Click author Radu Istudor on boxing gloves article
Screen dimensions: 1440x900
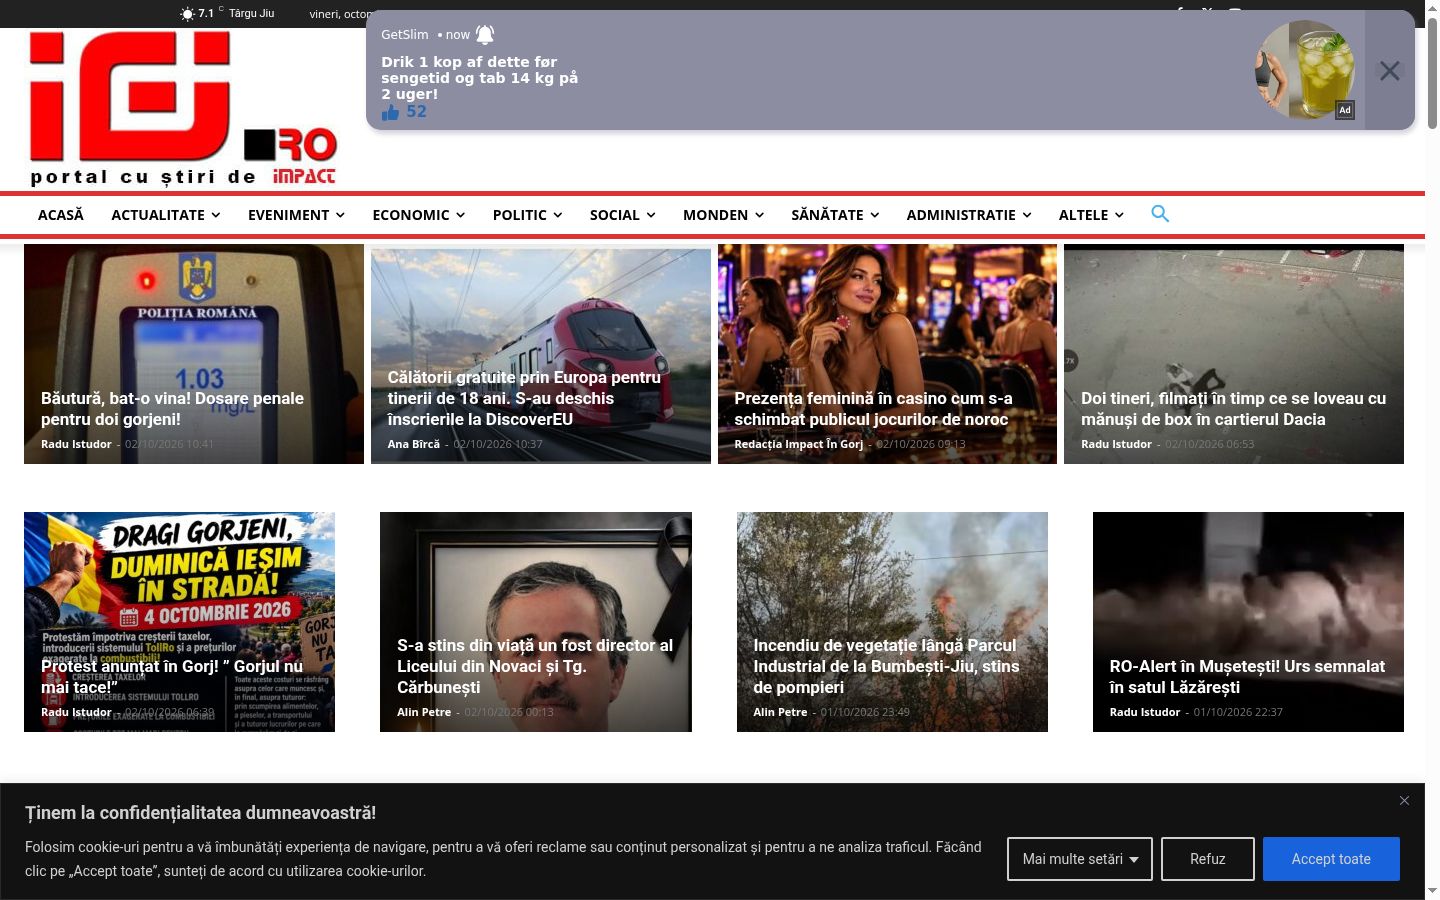[x=1116, y=444]
